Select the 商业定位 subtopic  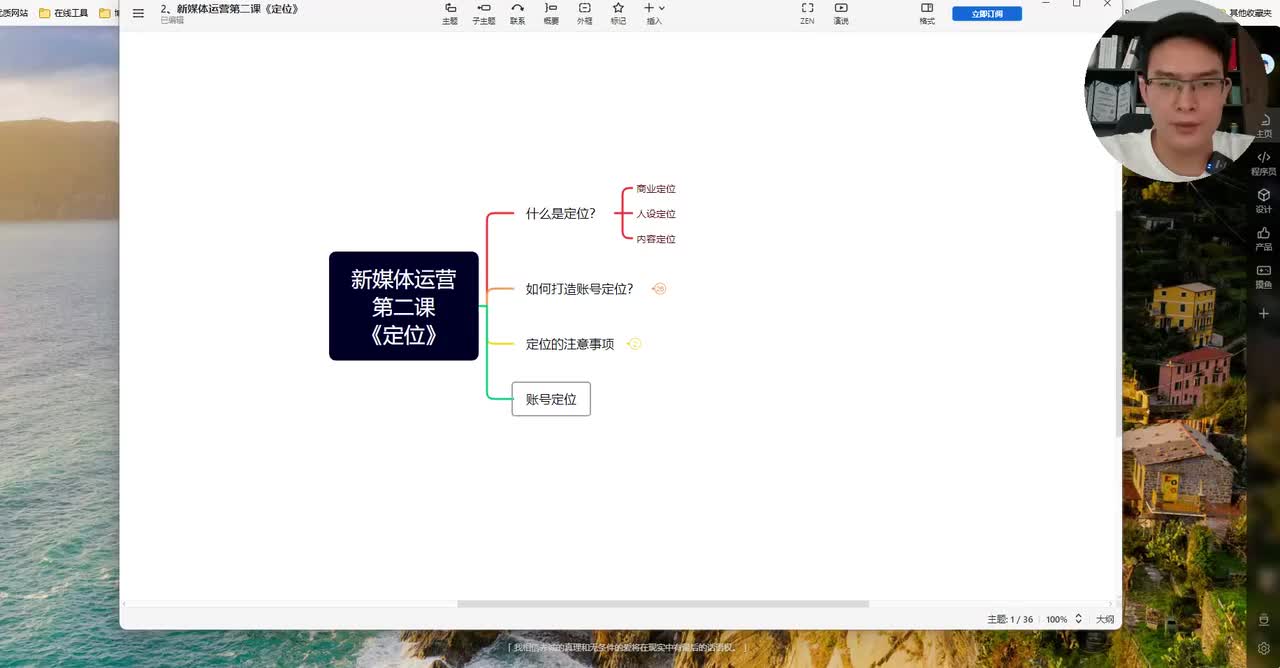(656, 189)
